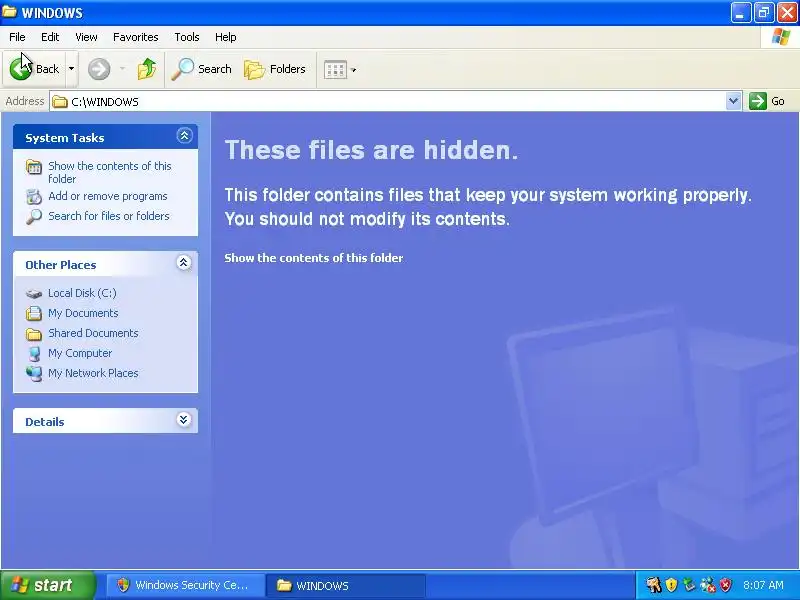Screen dimensions: 800x600
Task: Click the magnifier icon beside Search for files
Action: (34, 216)
